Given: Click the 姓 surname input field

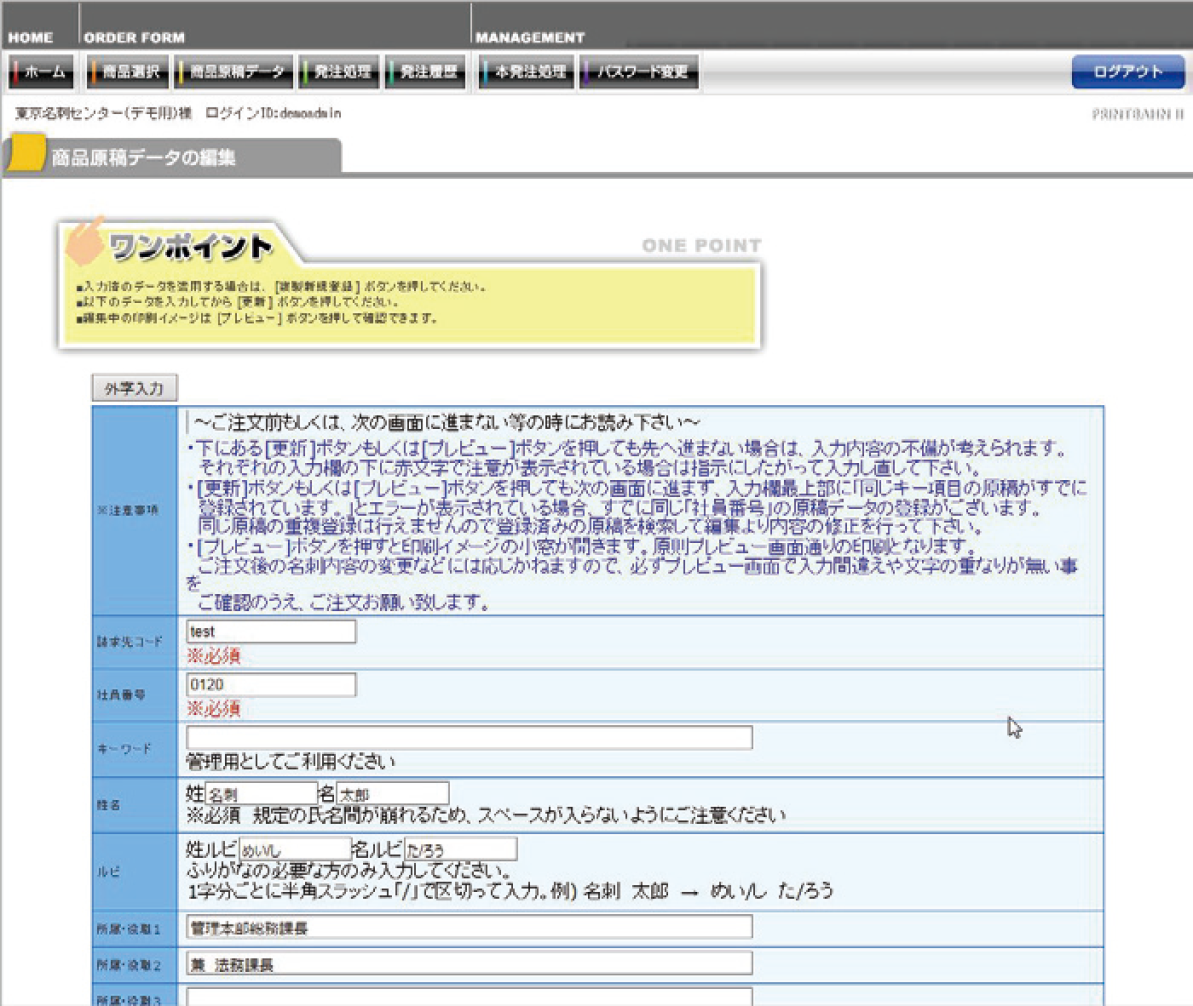Looking at the screenshot, I should 261,793.
